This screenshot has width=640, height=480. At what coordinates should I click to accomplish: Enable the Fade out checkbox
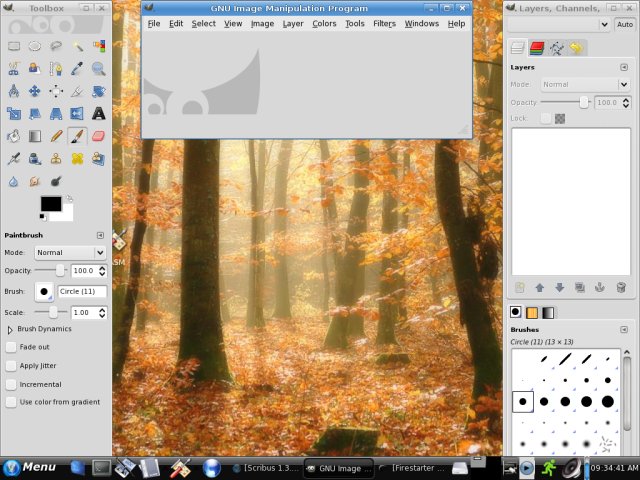pos(11,347)
